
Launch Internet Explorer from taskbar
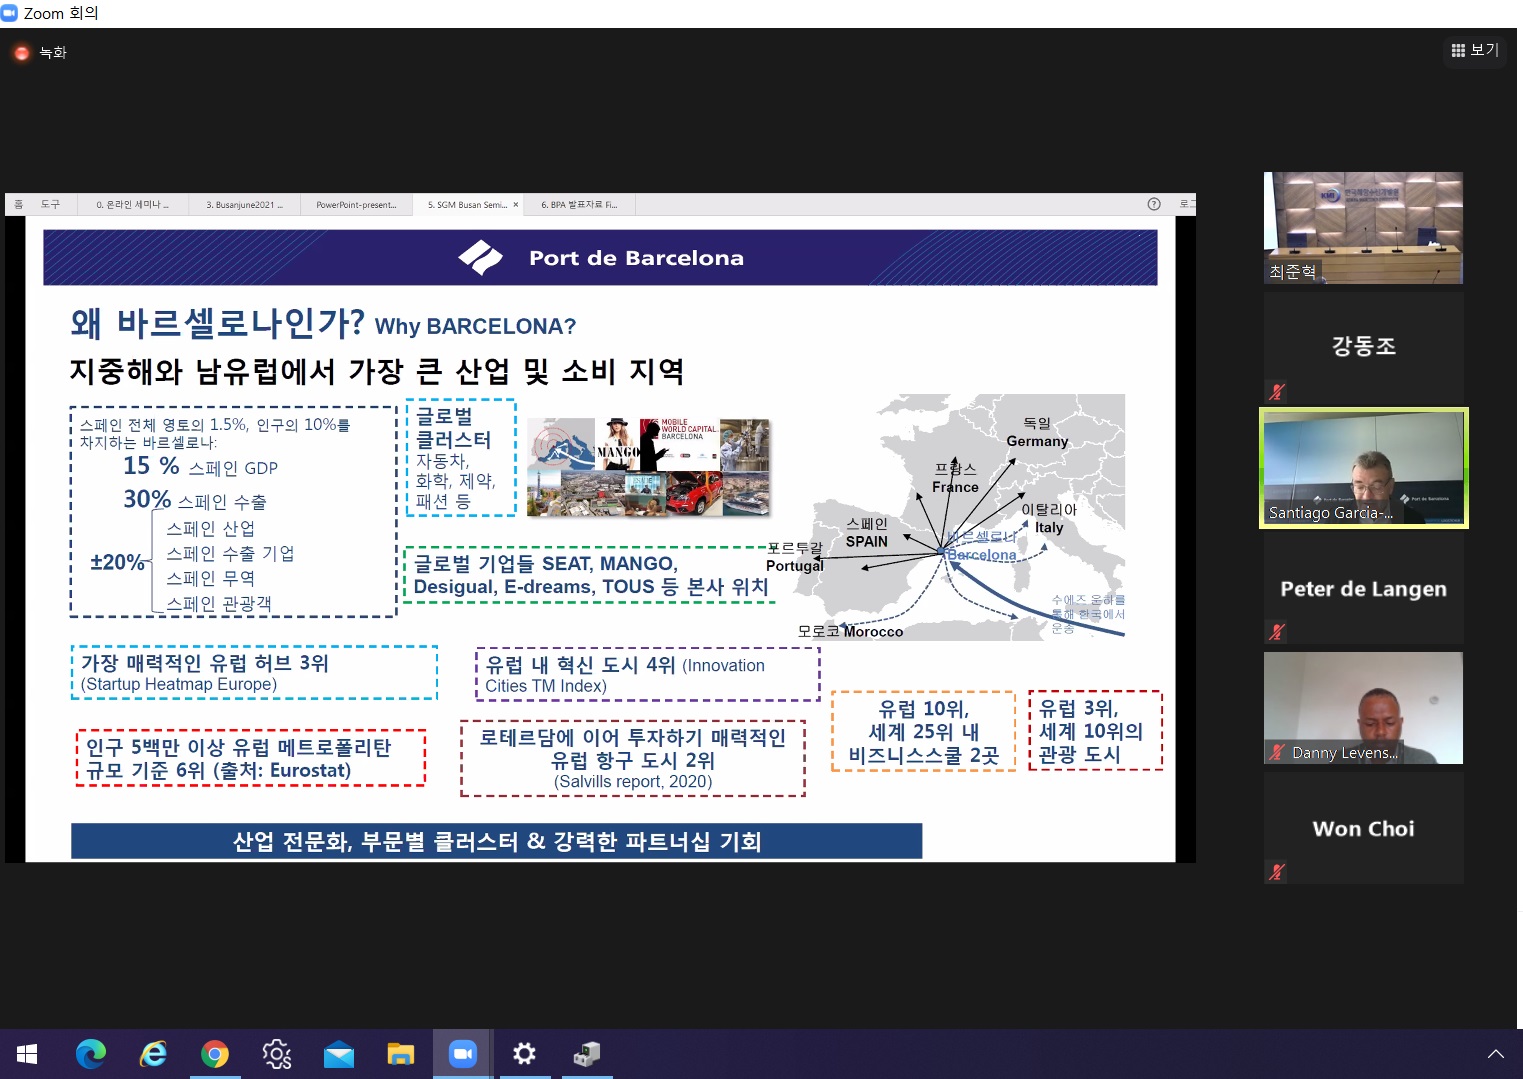[x=153, y=1054]
